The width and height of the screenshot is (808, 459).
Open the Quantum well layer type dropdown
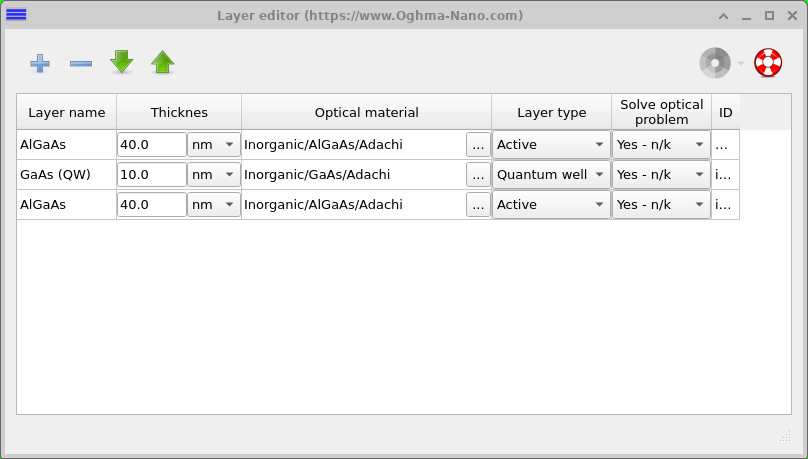click(x=551, y=175)
